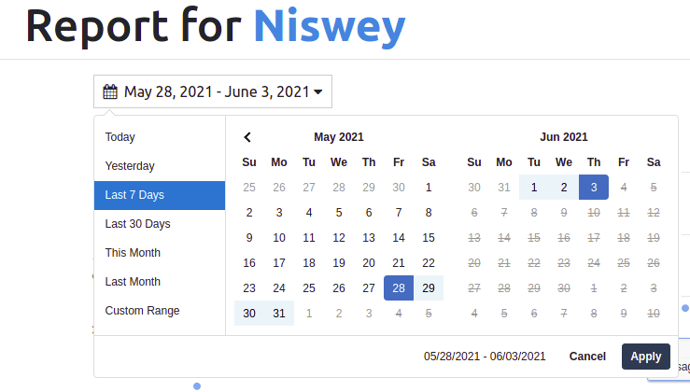Click the date range input showing May 28, 2021
690x392 pixels.
click(x=213, y=92)
